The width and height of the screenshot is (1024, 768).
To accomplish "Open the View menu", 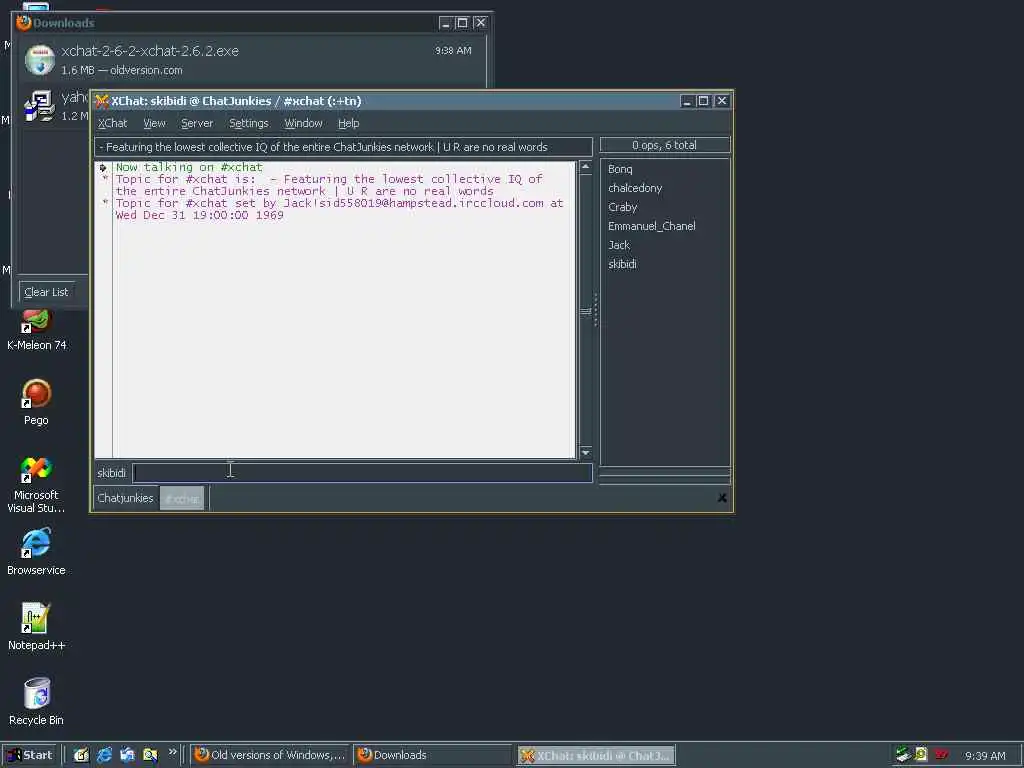I will pos(155,123).
